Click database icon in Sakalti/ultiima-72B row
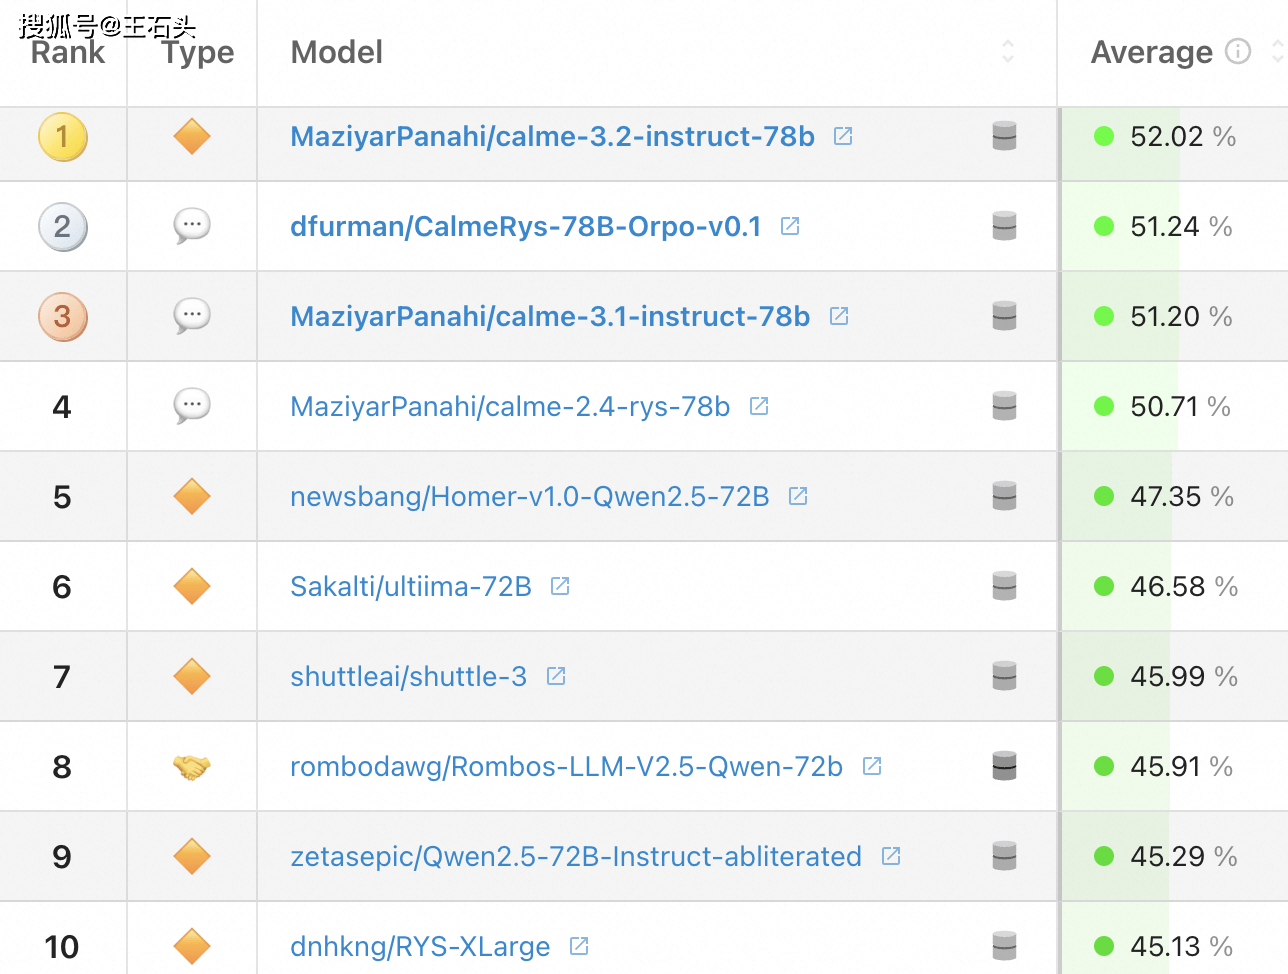This screenshot has height=974, width=1288. point(1004,586)
